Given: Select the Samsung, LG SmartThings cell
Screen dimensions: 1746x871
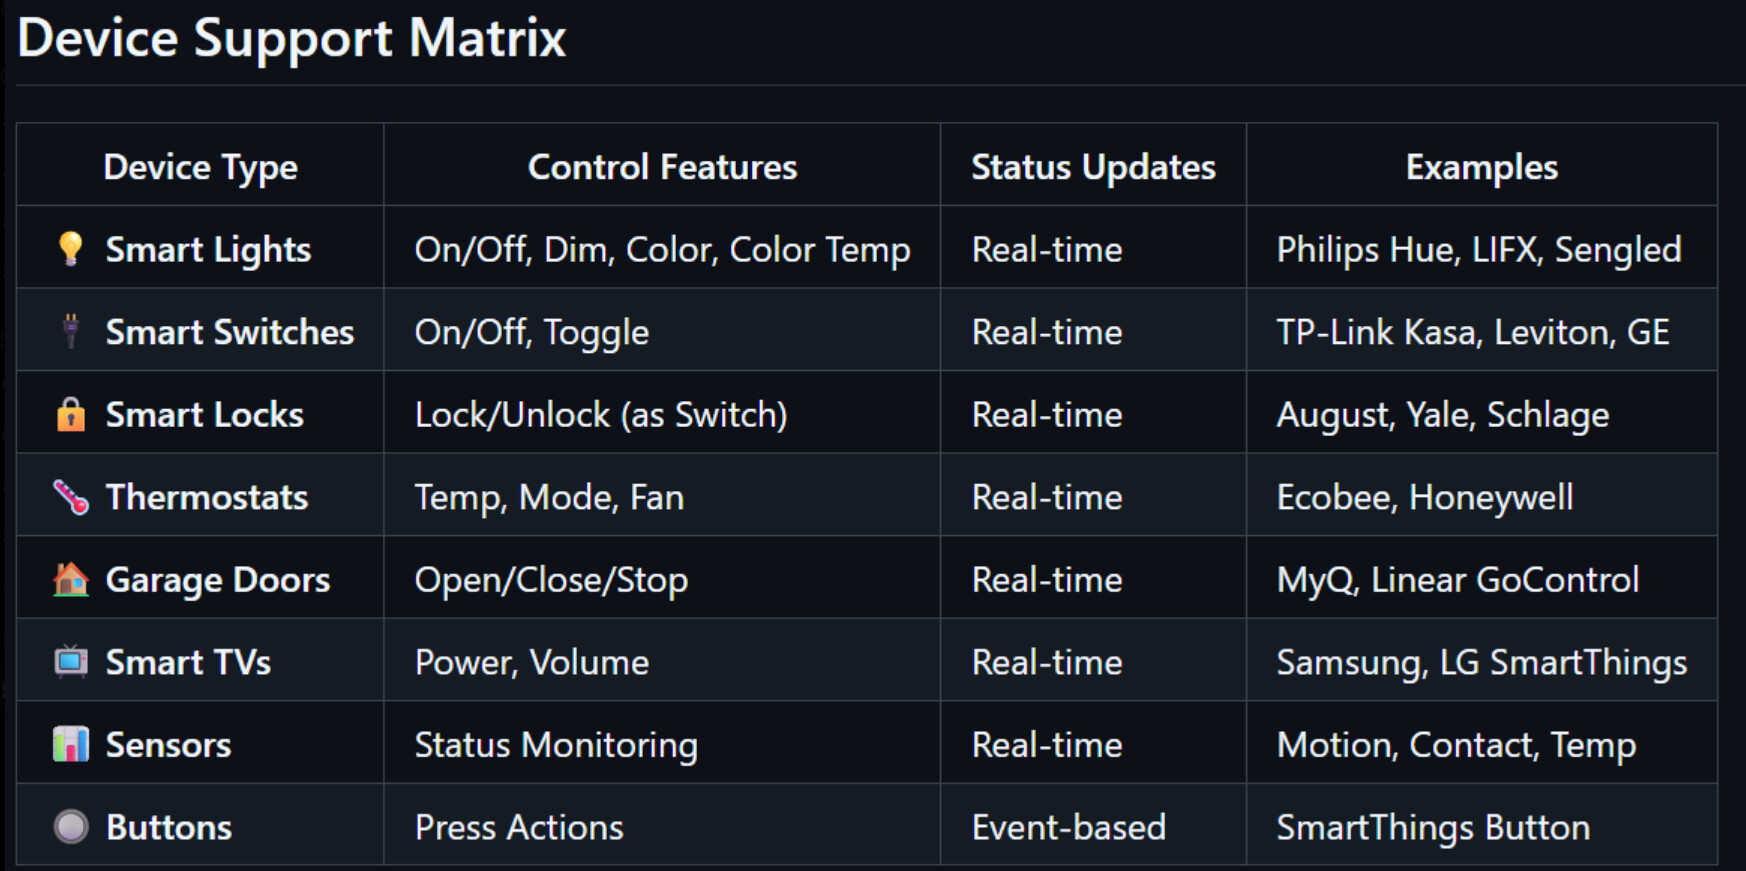Looking at the screenshot, I should point(1481,663).
